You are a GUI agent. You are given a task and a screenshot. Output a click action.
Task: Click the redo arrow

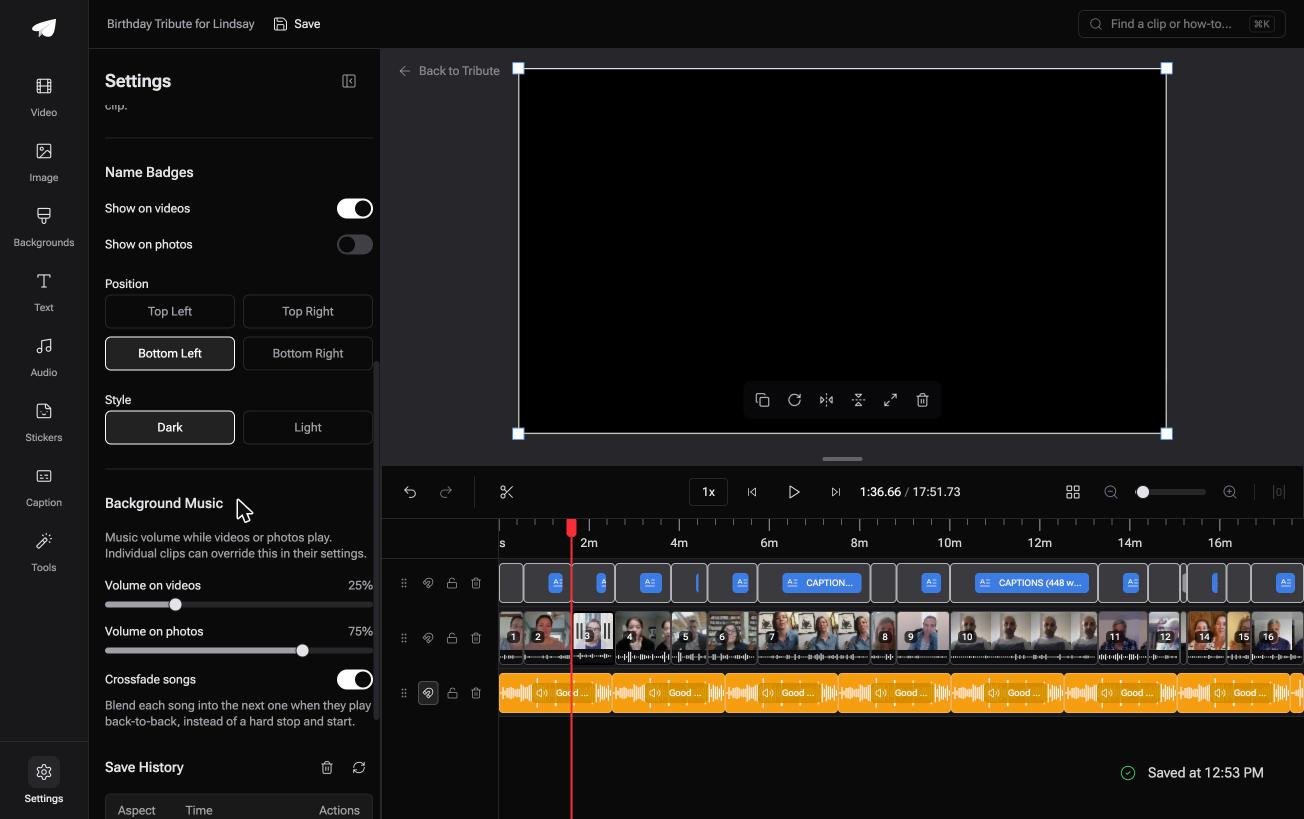tap(446, 492)
